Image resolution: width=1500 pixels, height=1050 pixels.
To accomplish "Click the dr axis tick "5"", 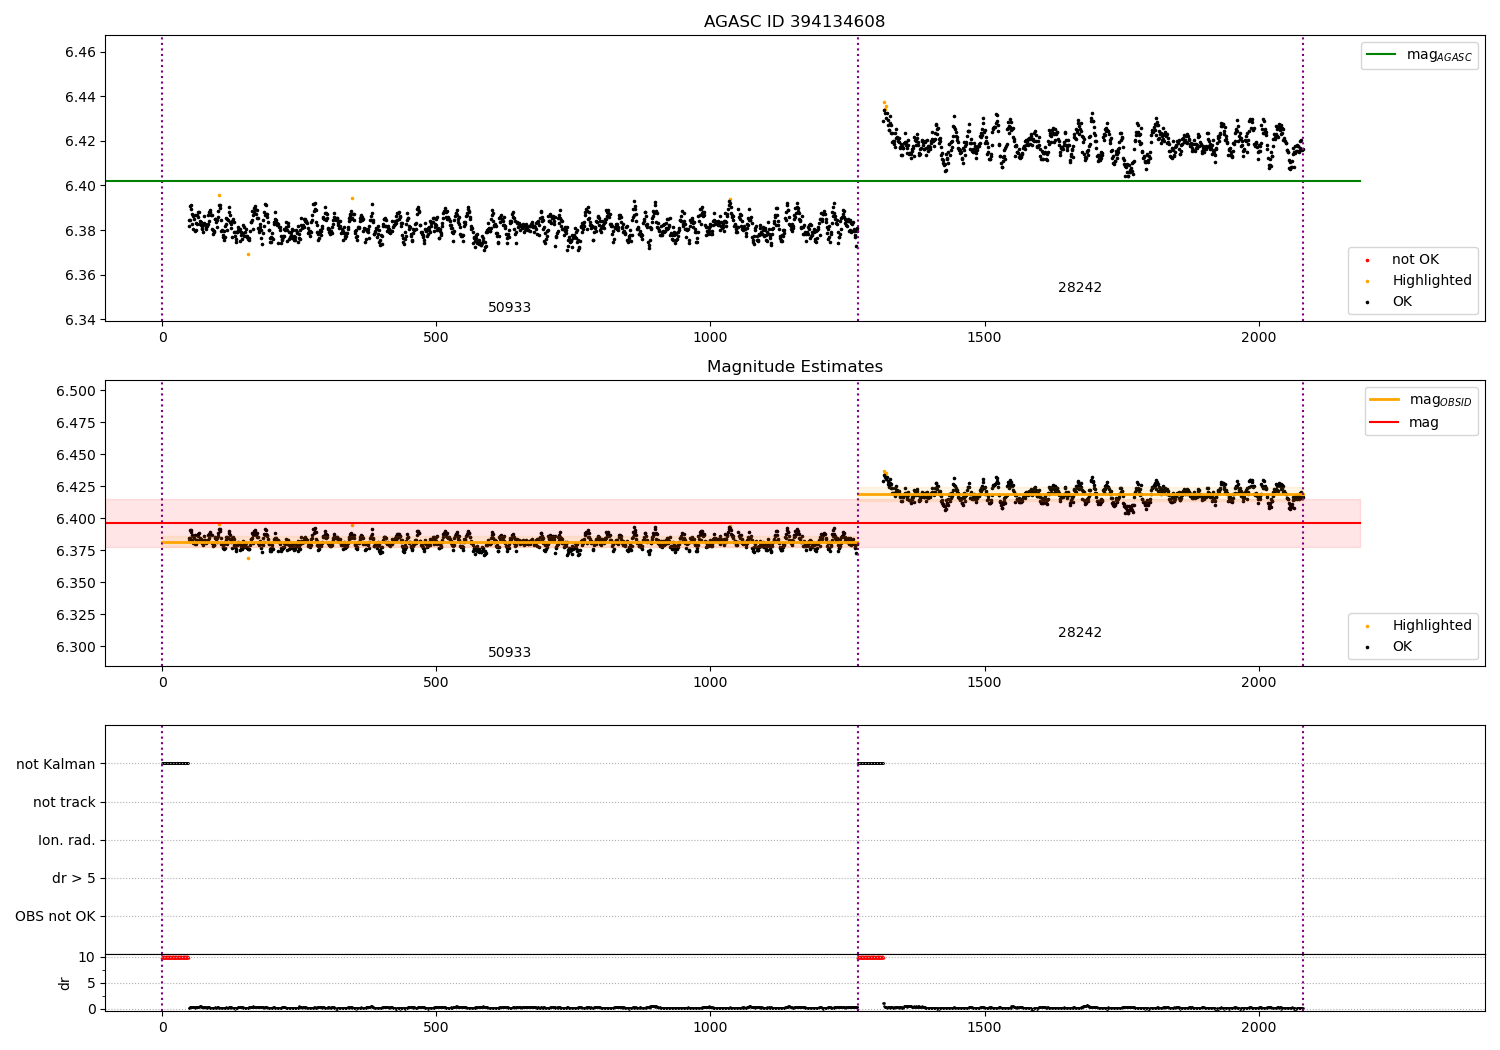I will pos(91,984).
